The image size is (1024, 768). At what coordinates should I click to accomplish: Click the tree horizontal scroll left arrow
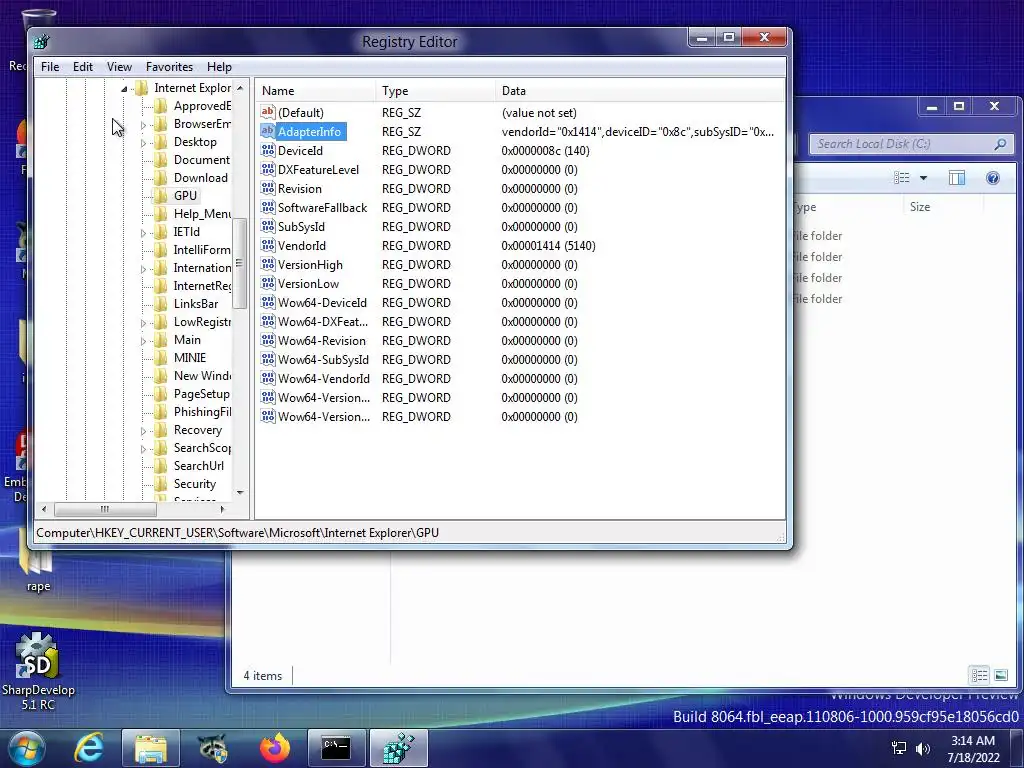(x=44, y=509)
